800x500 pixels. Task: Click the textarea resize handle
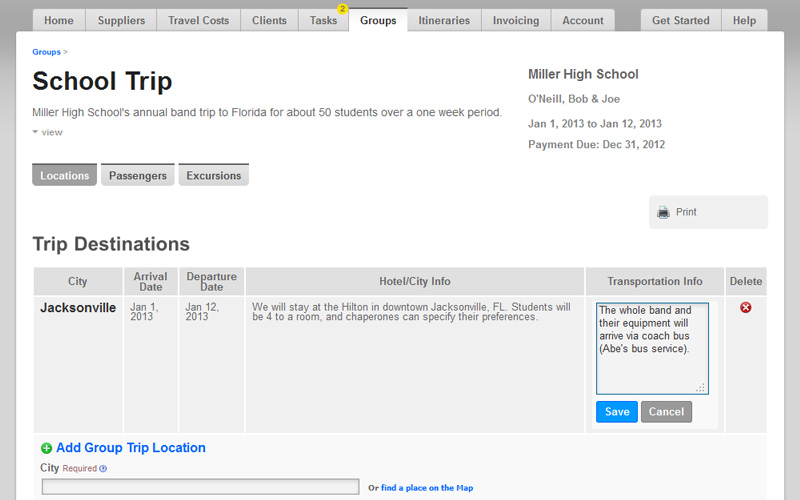(x=701, y=388)
